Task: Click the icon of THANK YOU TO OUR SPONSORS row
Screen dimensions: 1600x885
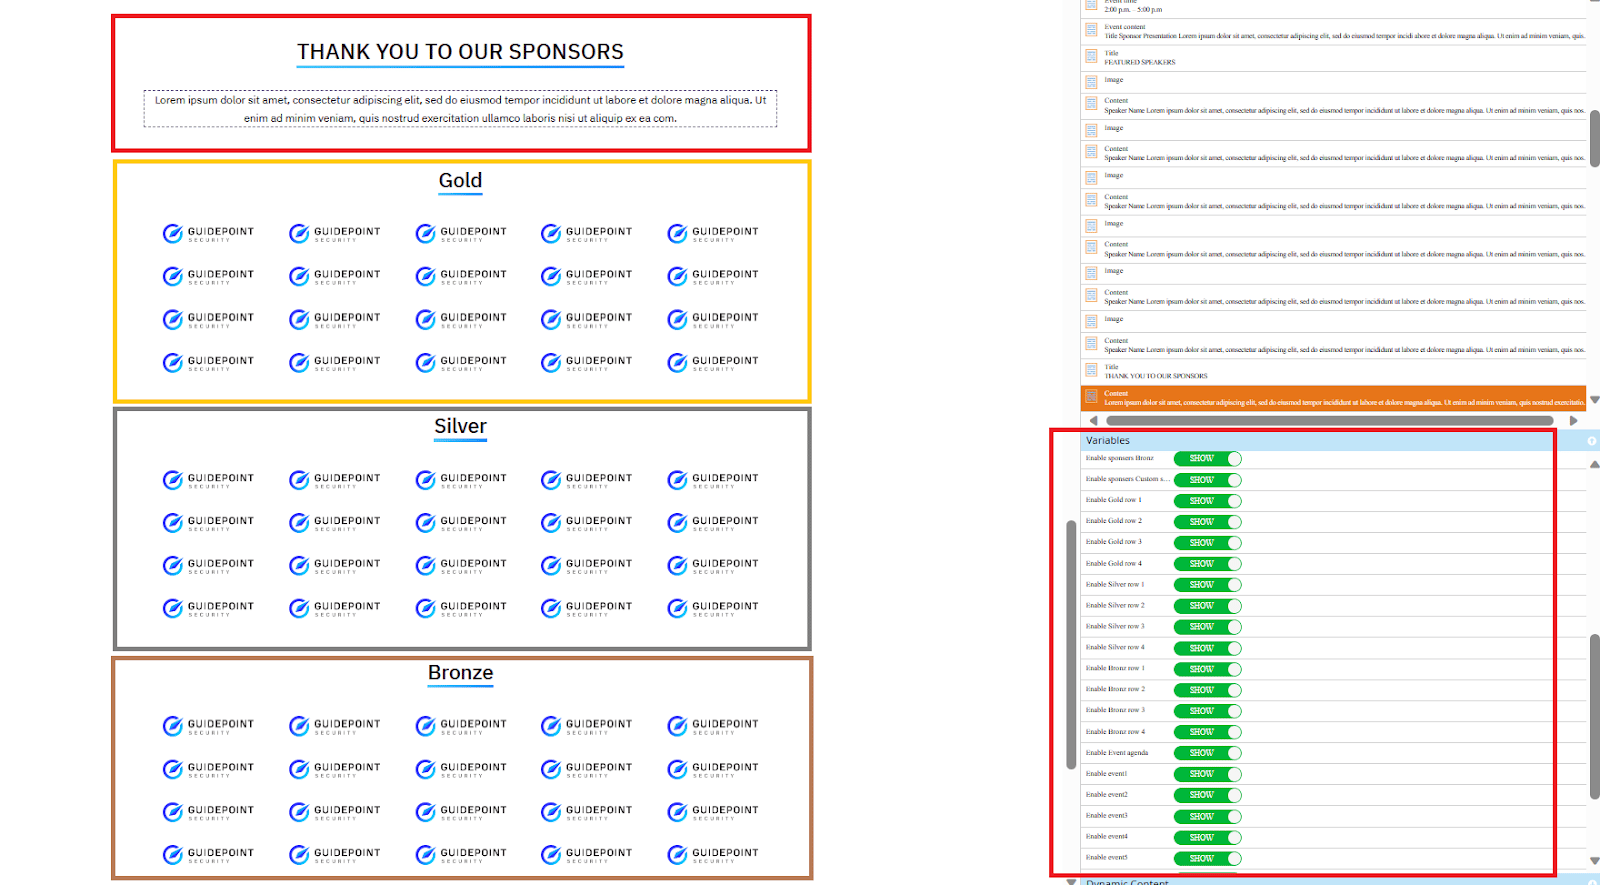Action: 1091,370
